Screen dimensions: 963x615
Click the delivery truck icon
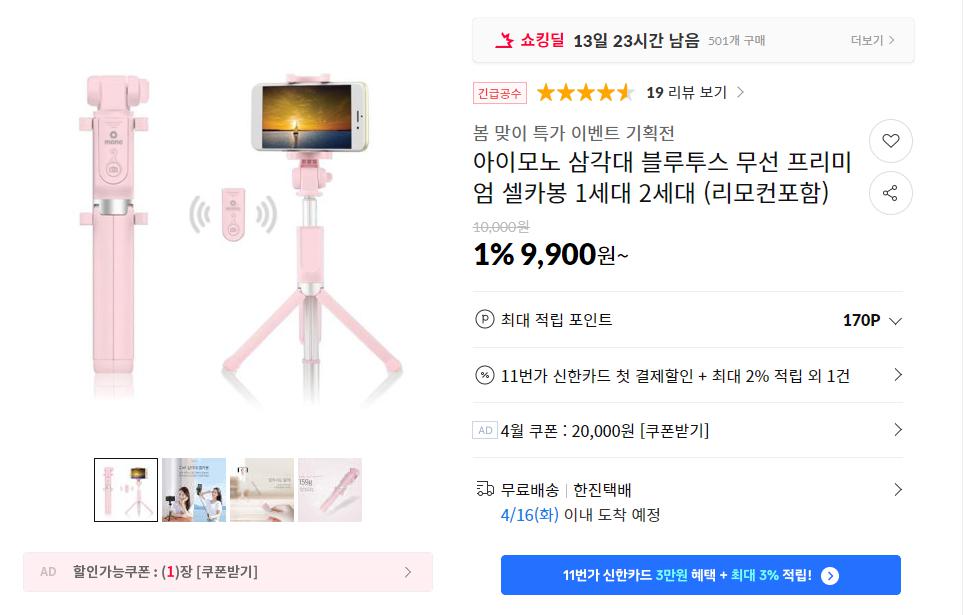point(485,489)
